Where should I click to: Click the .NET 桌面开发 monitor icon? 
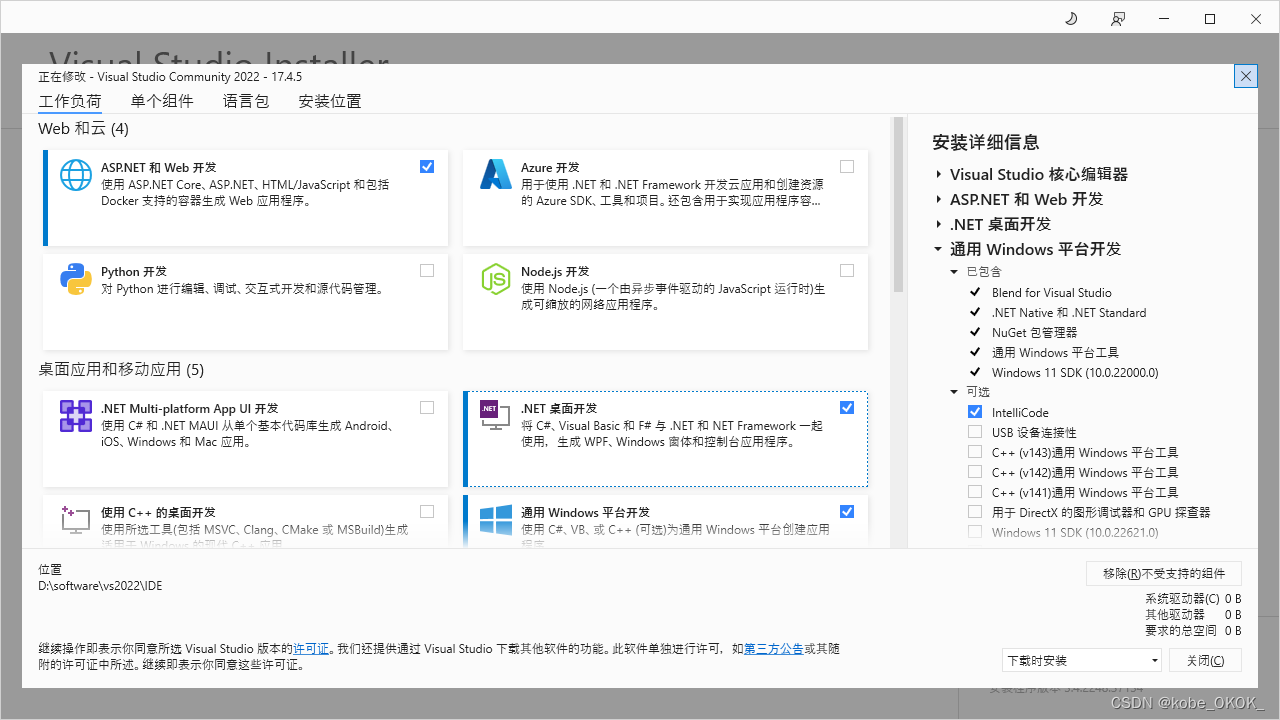tap(495, 416)
